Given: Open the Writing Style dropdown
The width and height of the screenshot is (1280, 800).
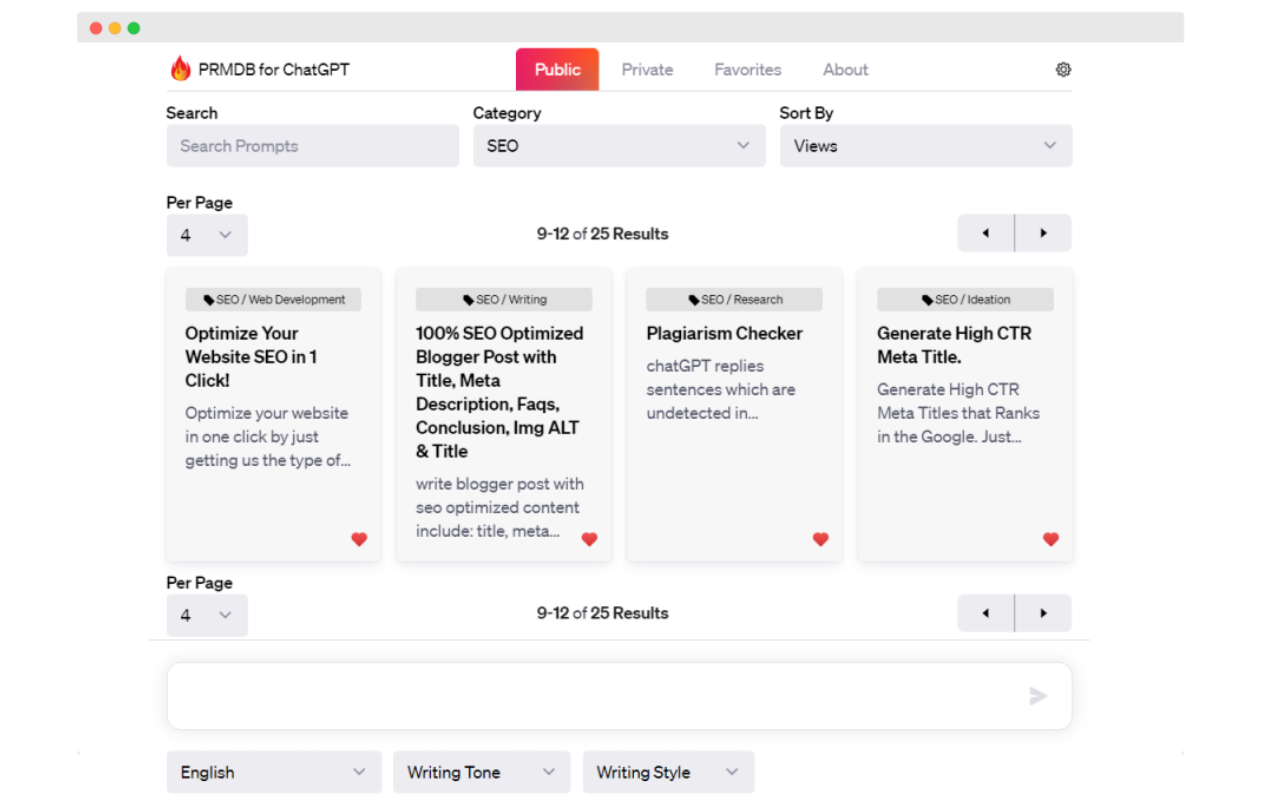Looking at the screenshot, I should pyautogui.click(x=669, y=772).
